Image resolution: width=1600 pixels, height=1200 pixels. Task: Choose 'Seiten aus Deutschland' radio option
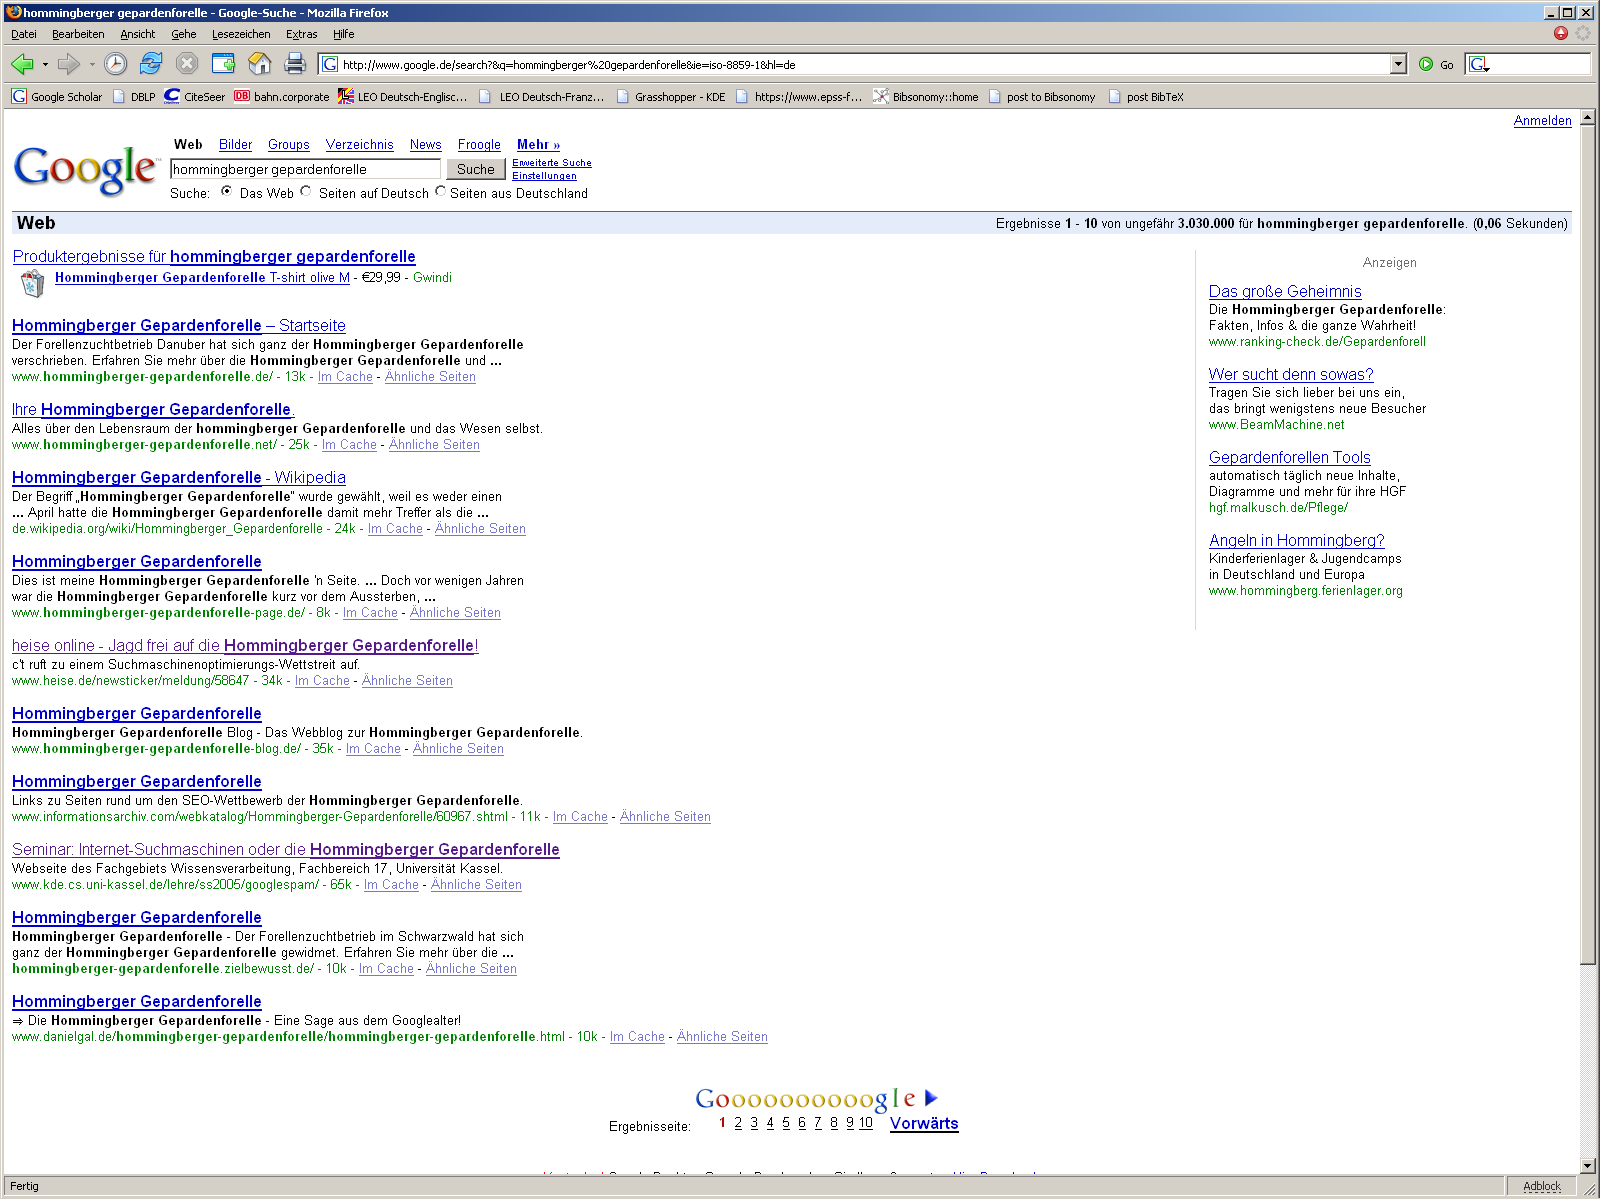[x=440, y=191]
